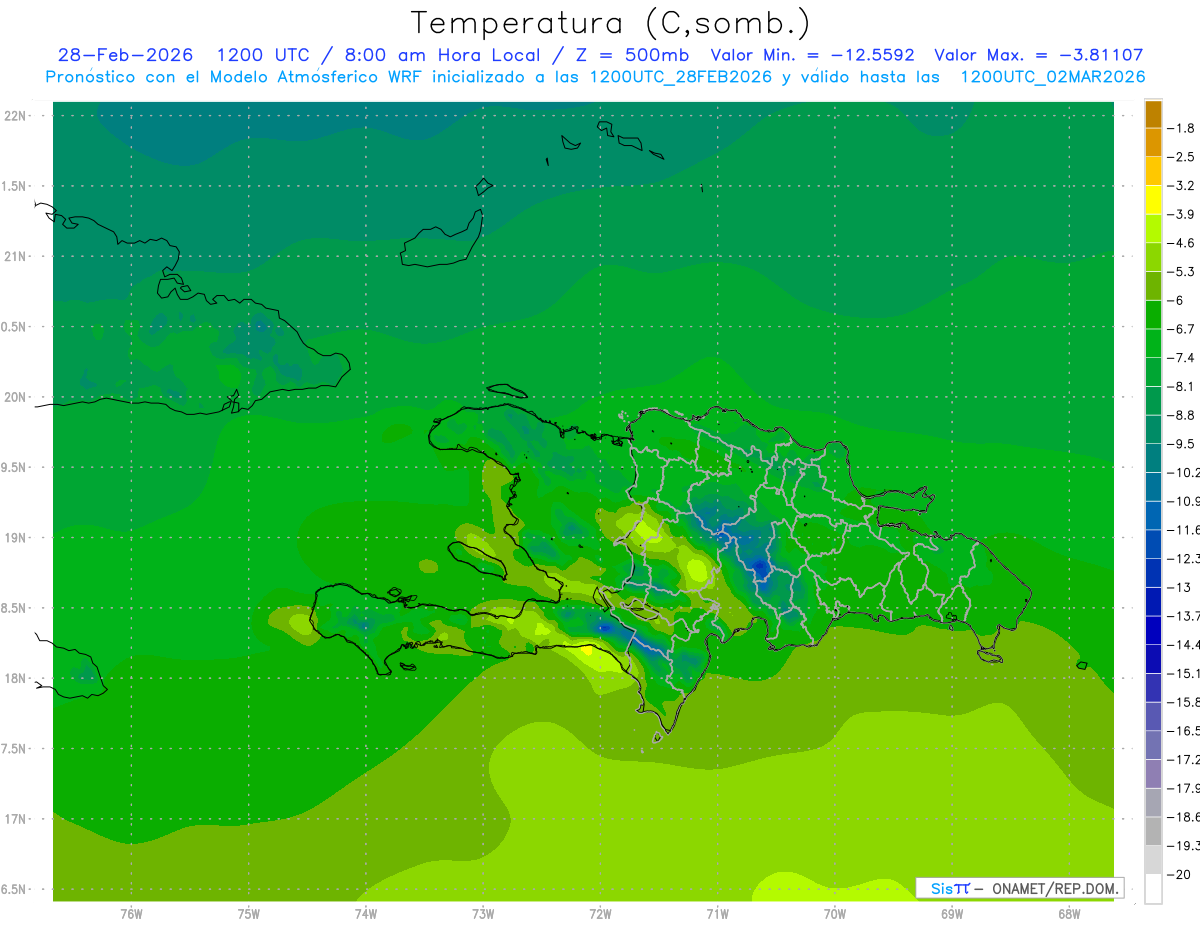Screen dimensions: 1200x927
Task: Click the "18N" latitude axis label
Action: click(x=16, y=679)
